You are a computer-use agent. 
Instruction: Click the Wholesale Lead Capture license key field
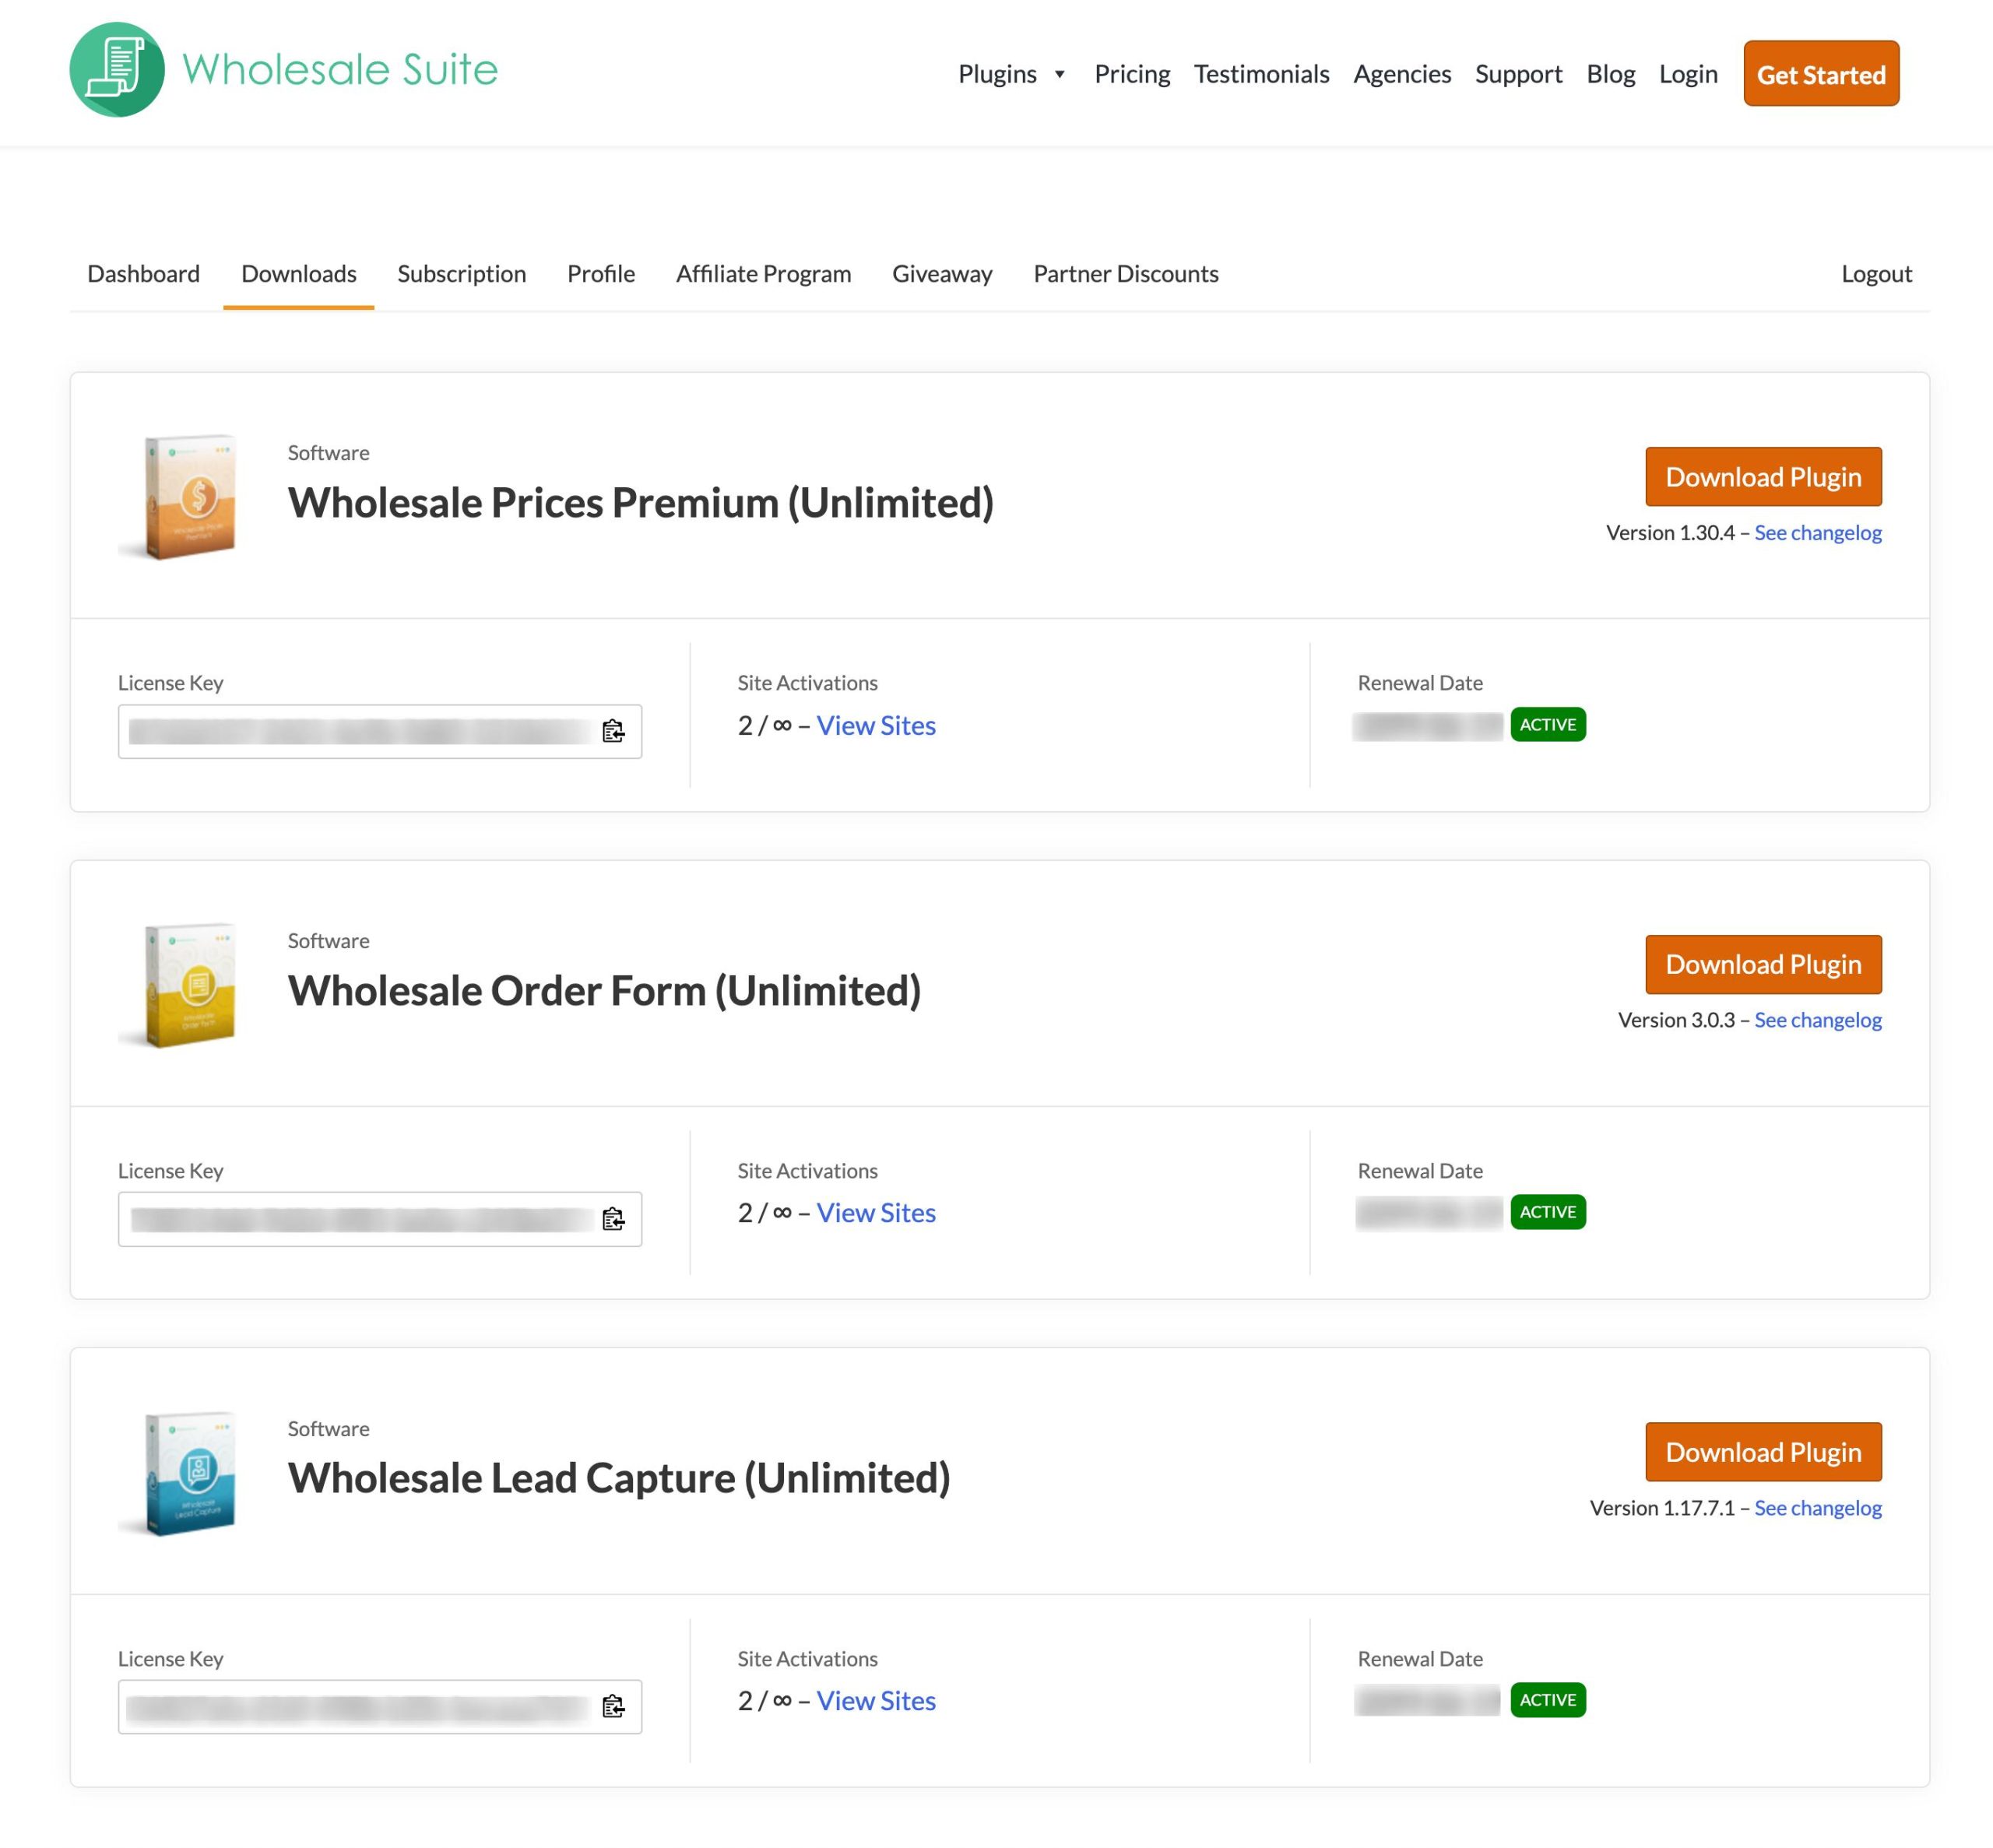click(379, 1707)
